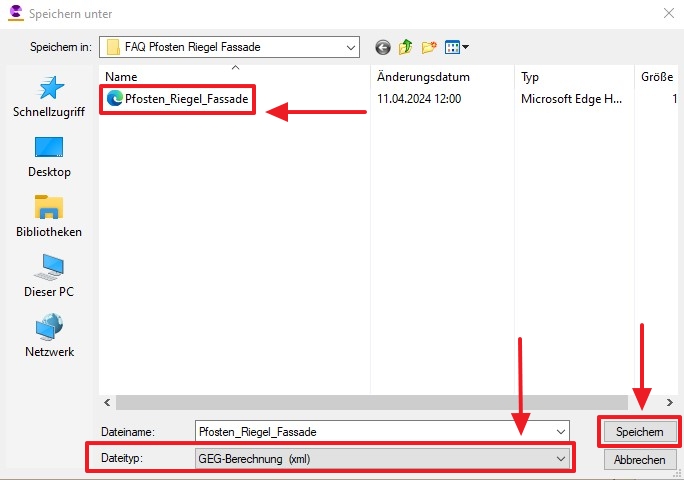Open Bibliotheken in the sidebar
This screenshot has height=480, width=684.
coord(49,216)
